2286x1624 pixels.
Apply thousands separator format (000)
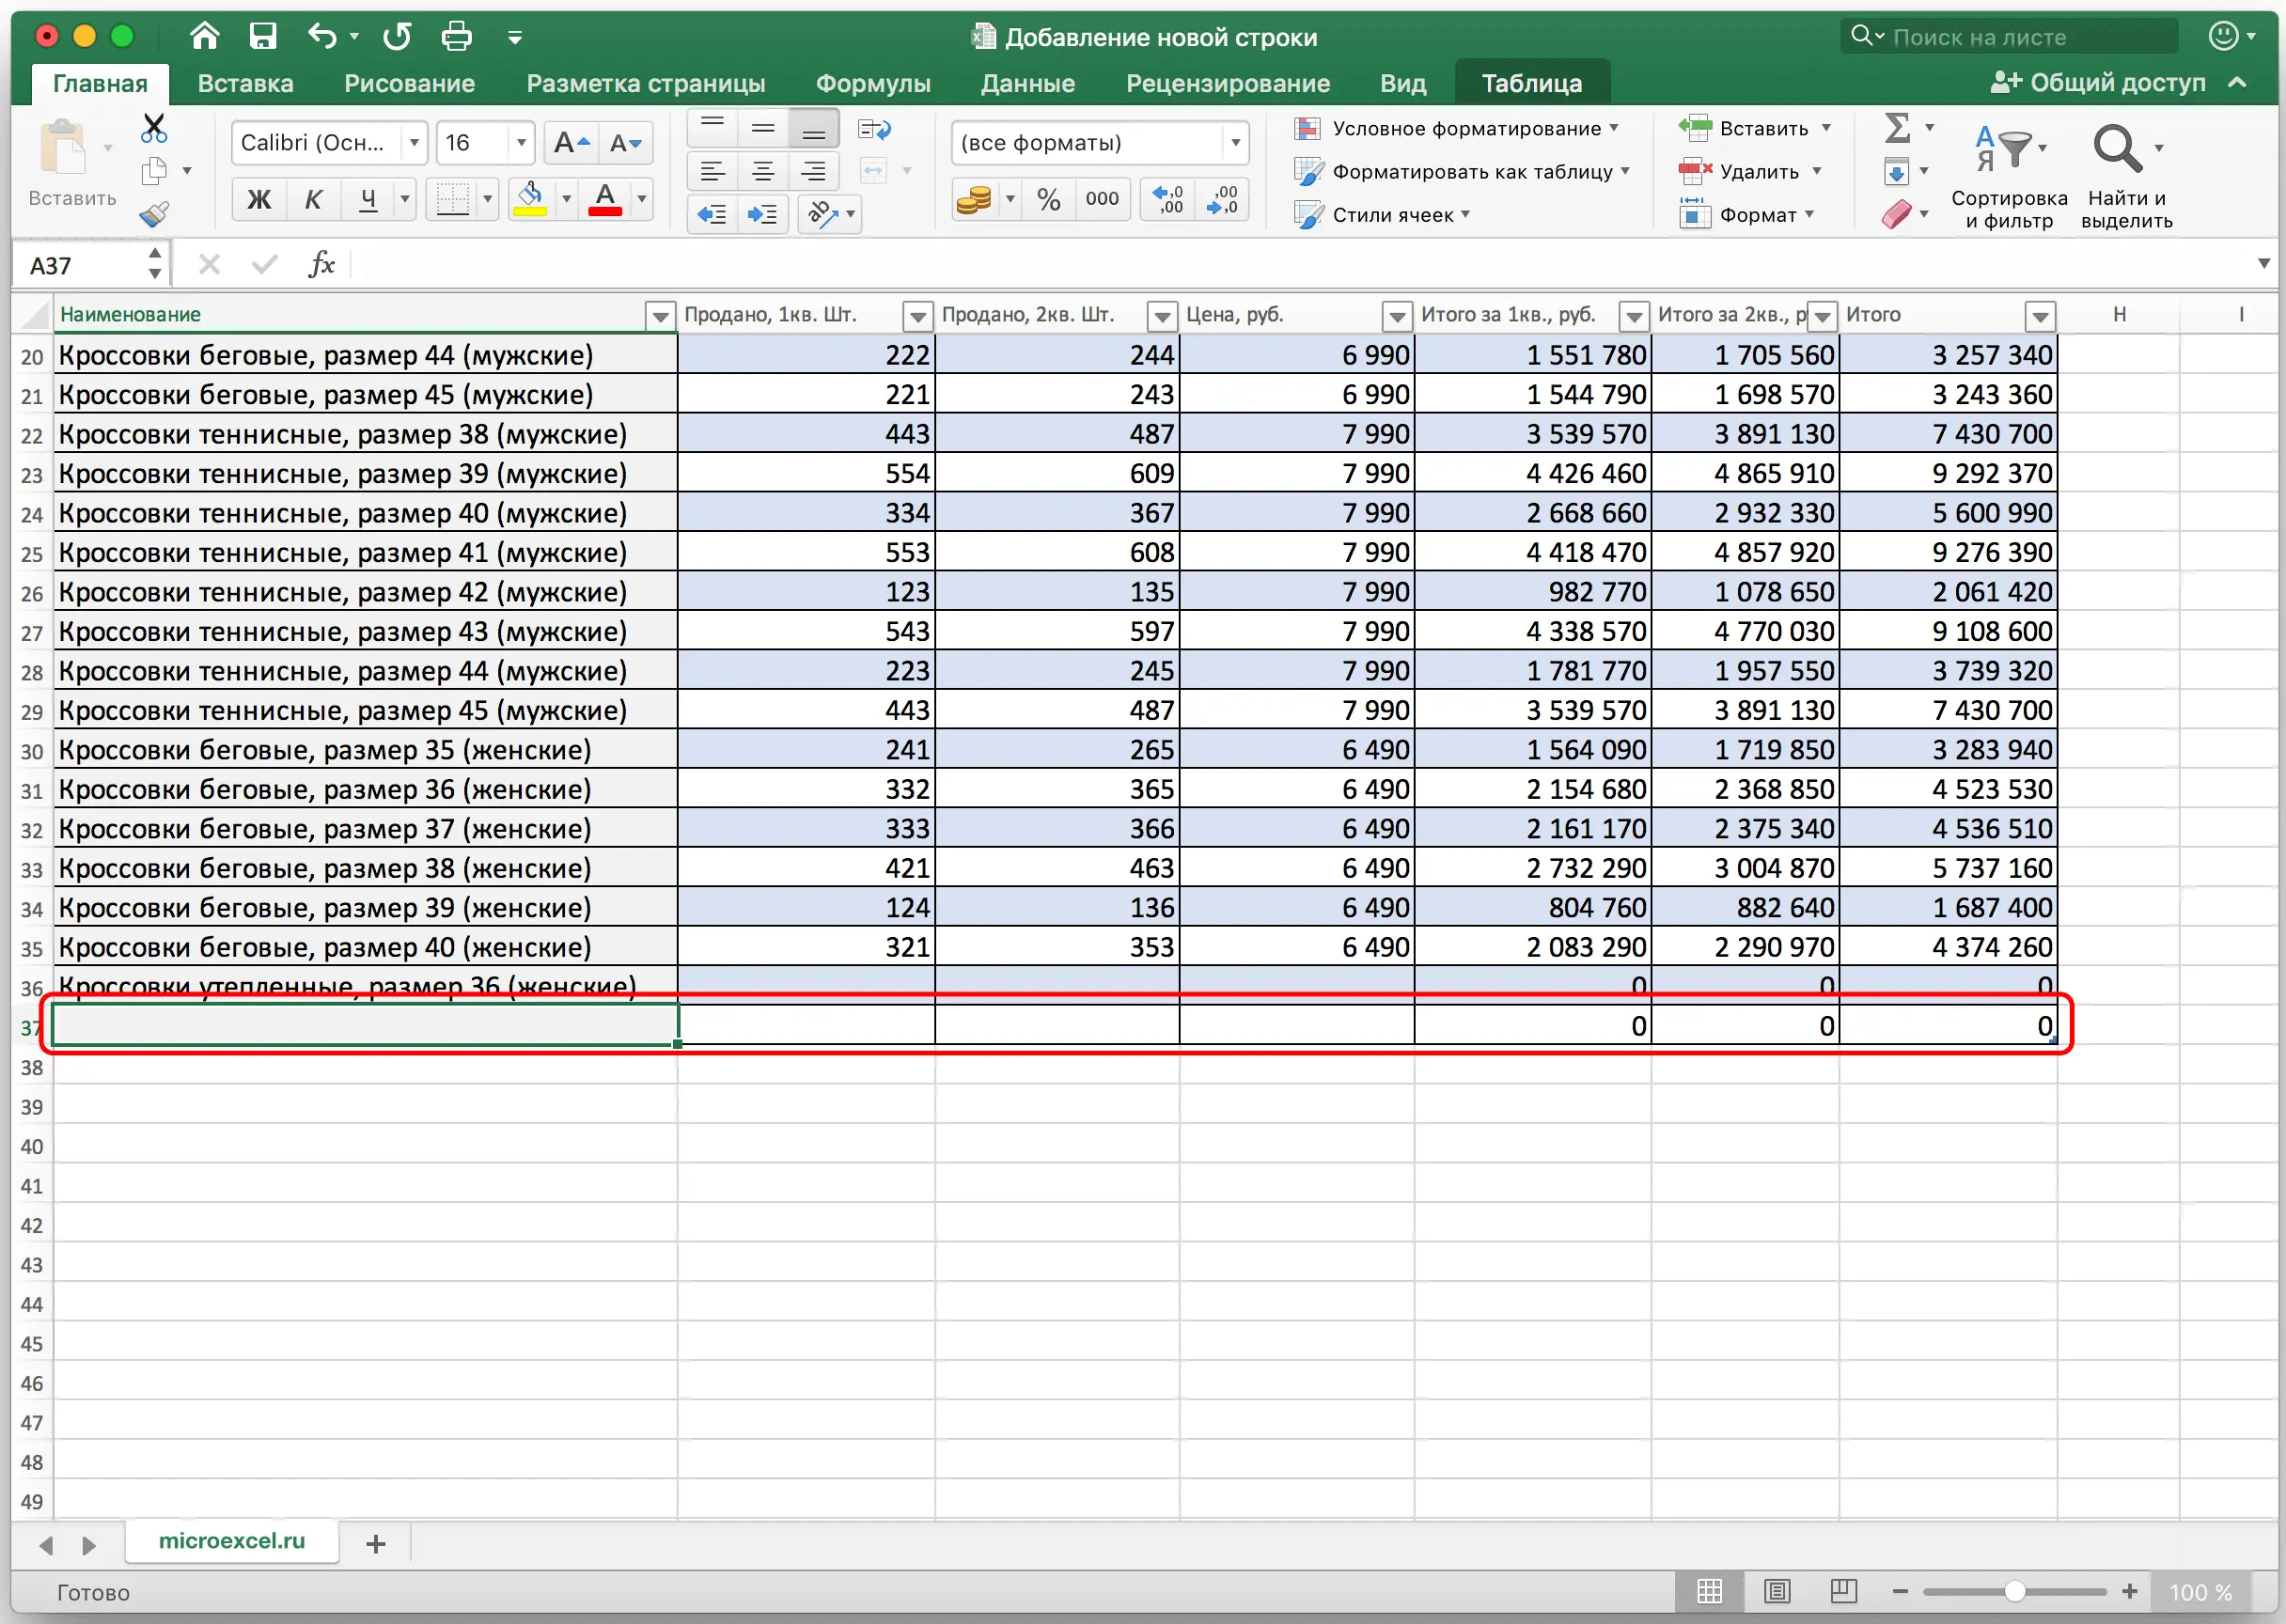click(1102, 199)
